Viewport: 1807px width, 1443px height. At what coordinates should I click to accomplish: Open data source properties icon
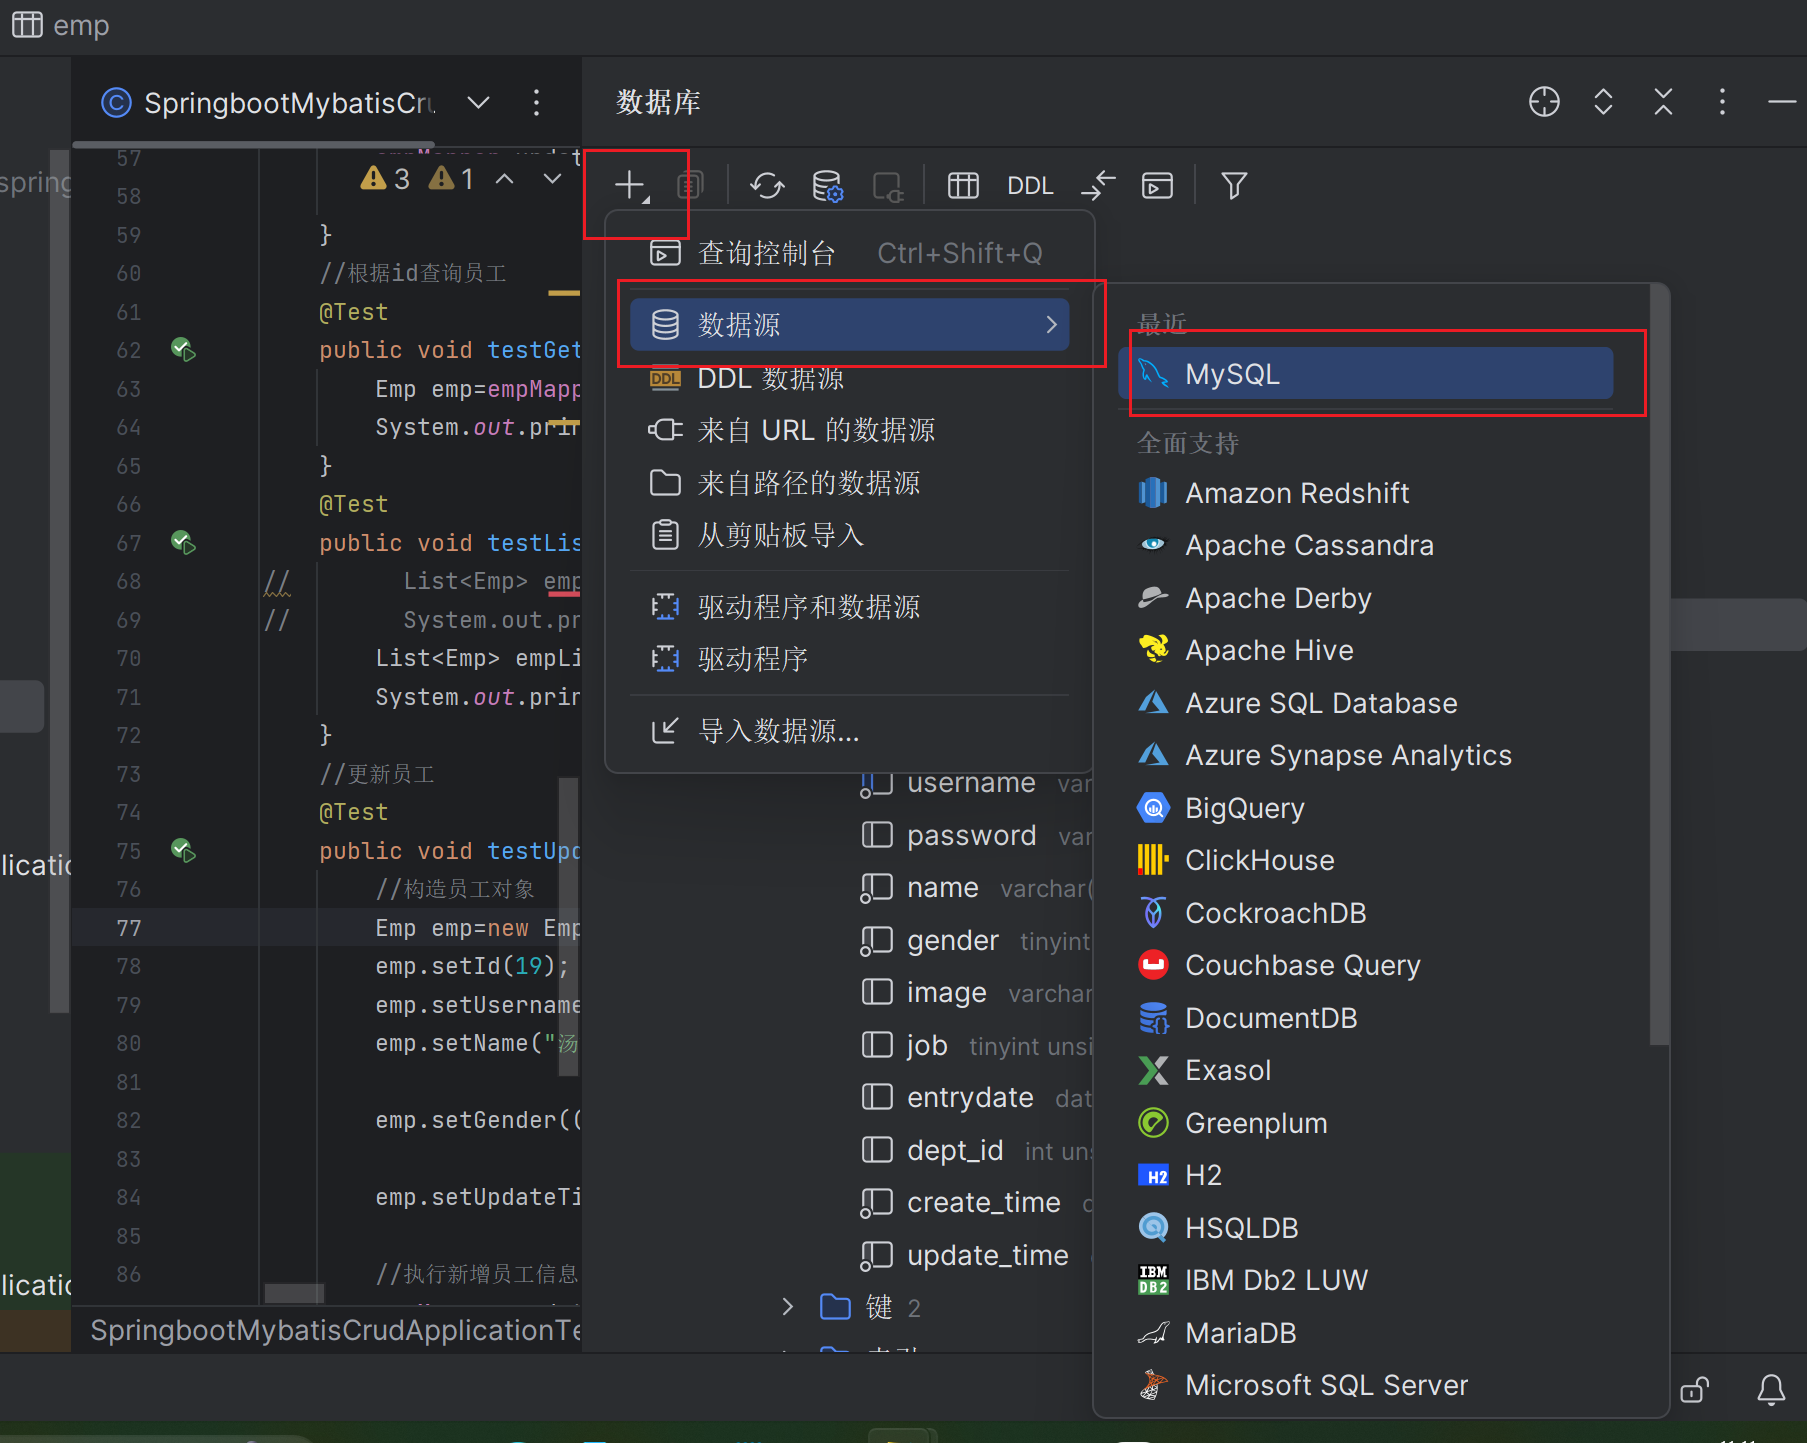(828, 186)
